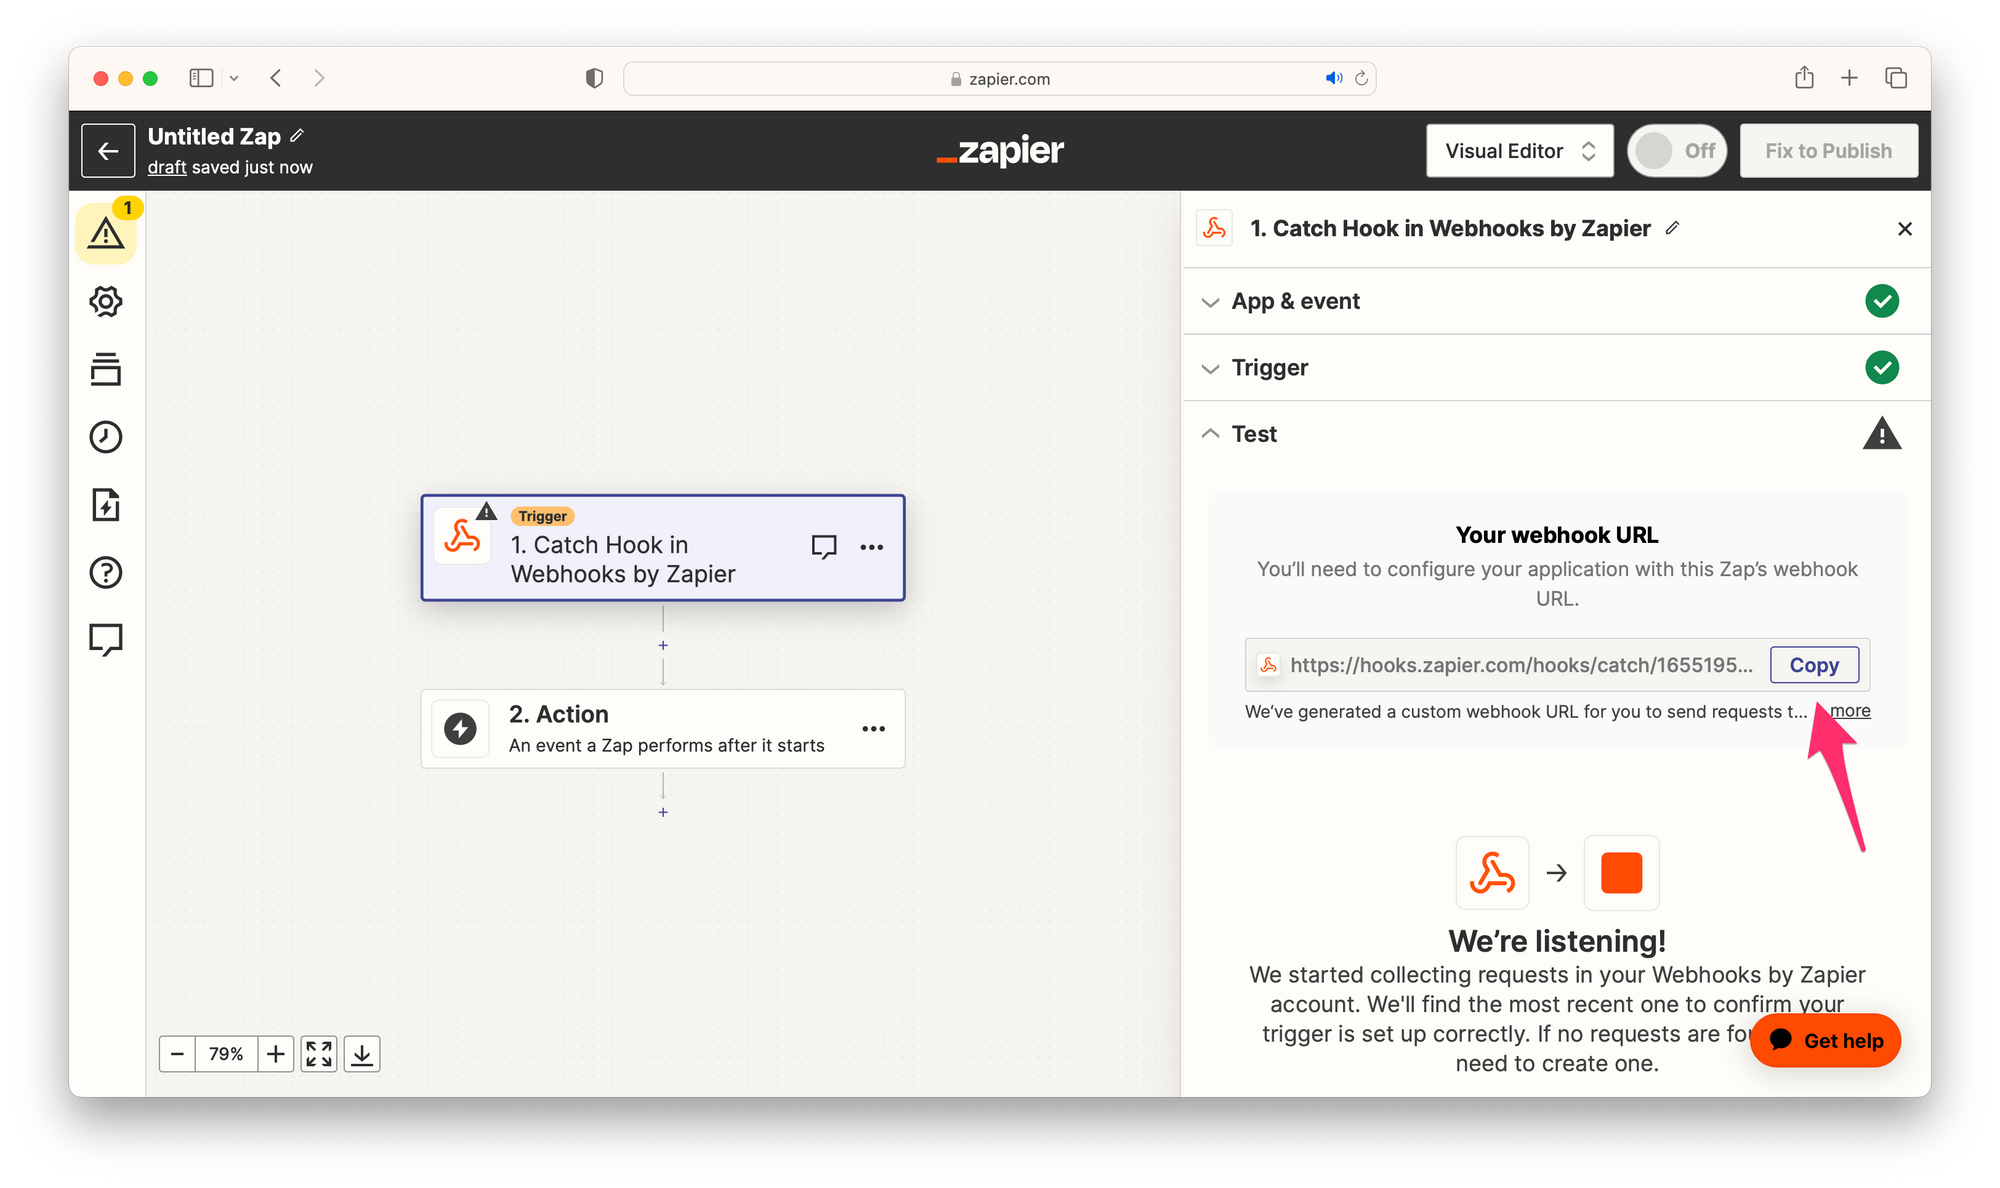Screen dimensions: 2000x1188
Task: Collapse the Test section
Action: click(1556, 434)
